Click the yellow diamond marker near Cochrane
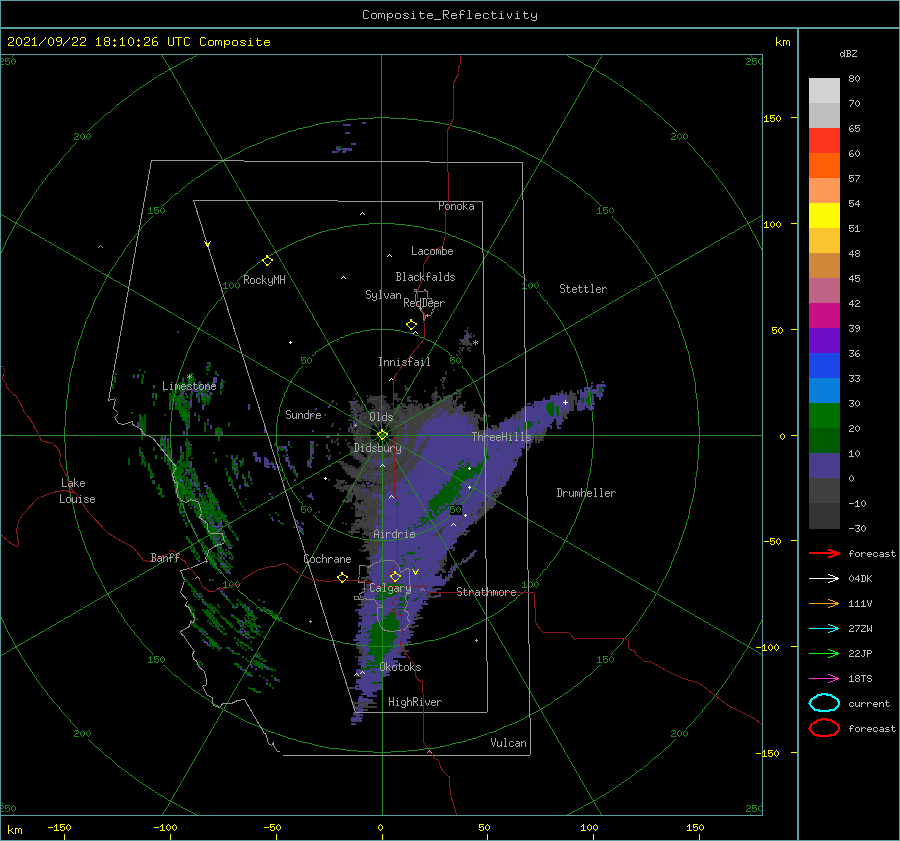This screenshot has width=900, height=841. coord(343,578)
